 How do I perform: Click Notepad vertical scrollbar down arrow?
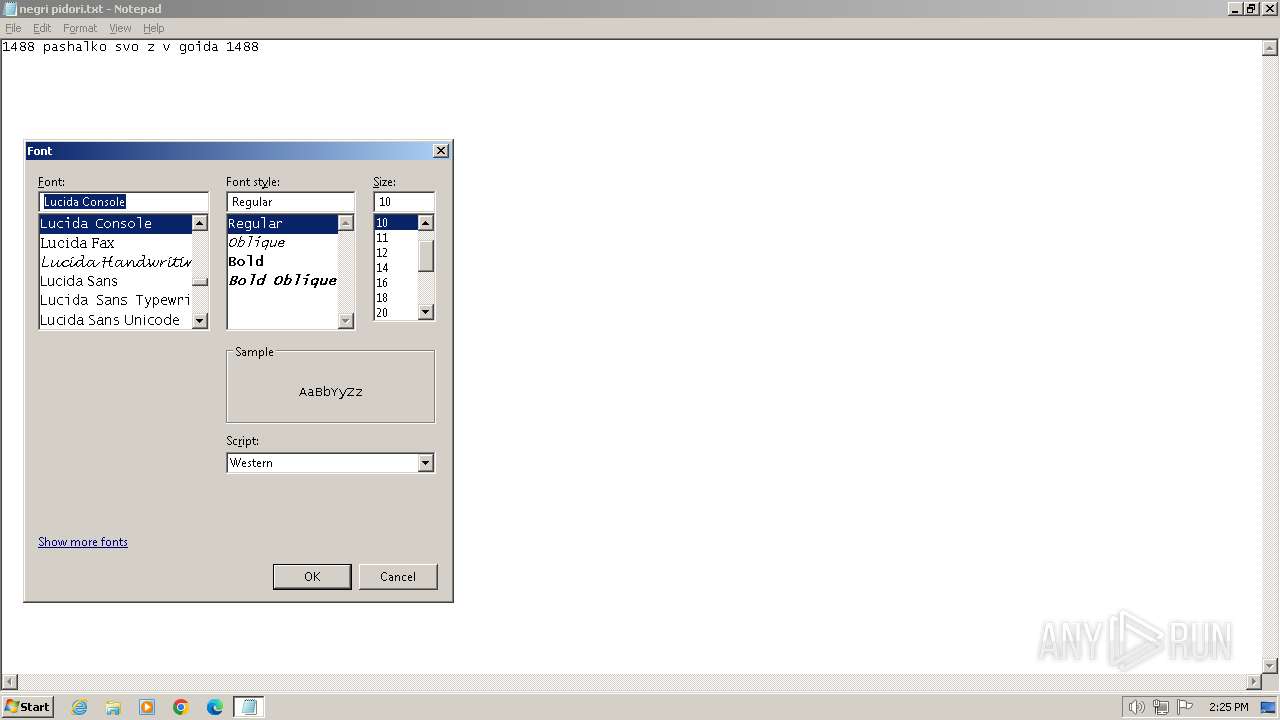click(x=1271, y=665)
